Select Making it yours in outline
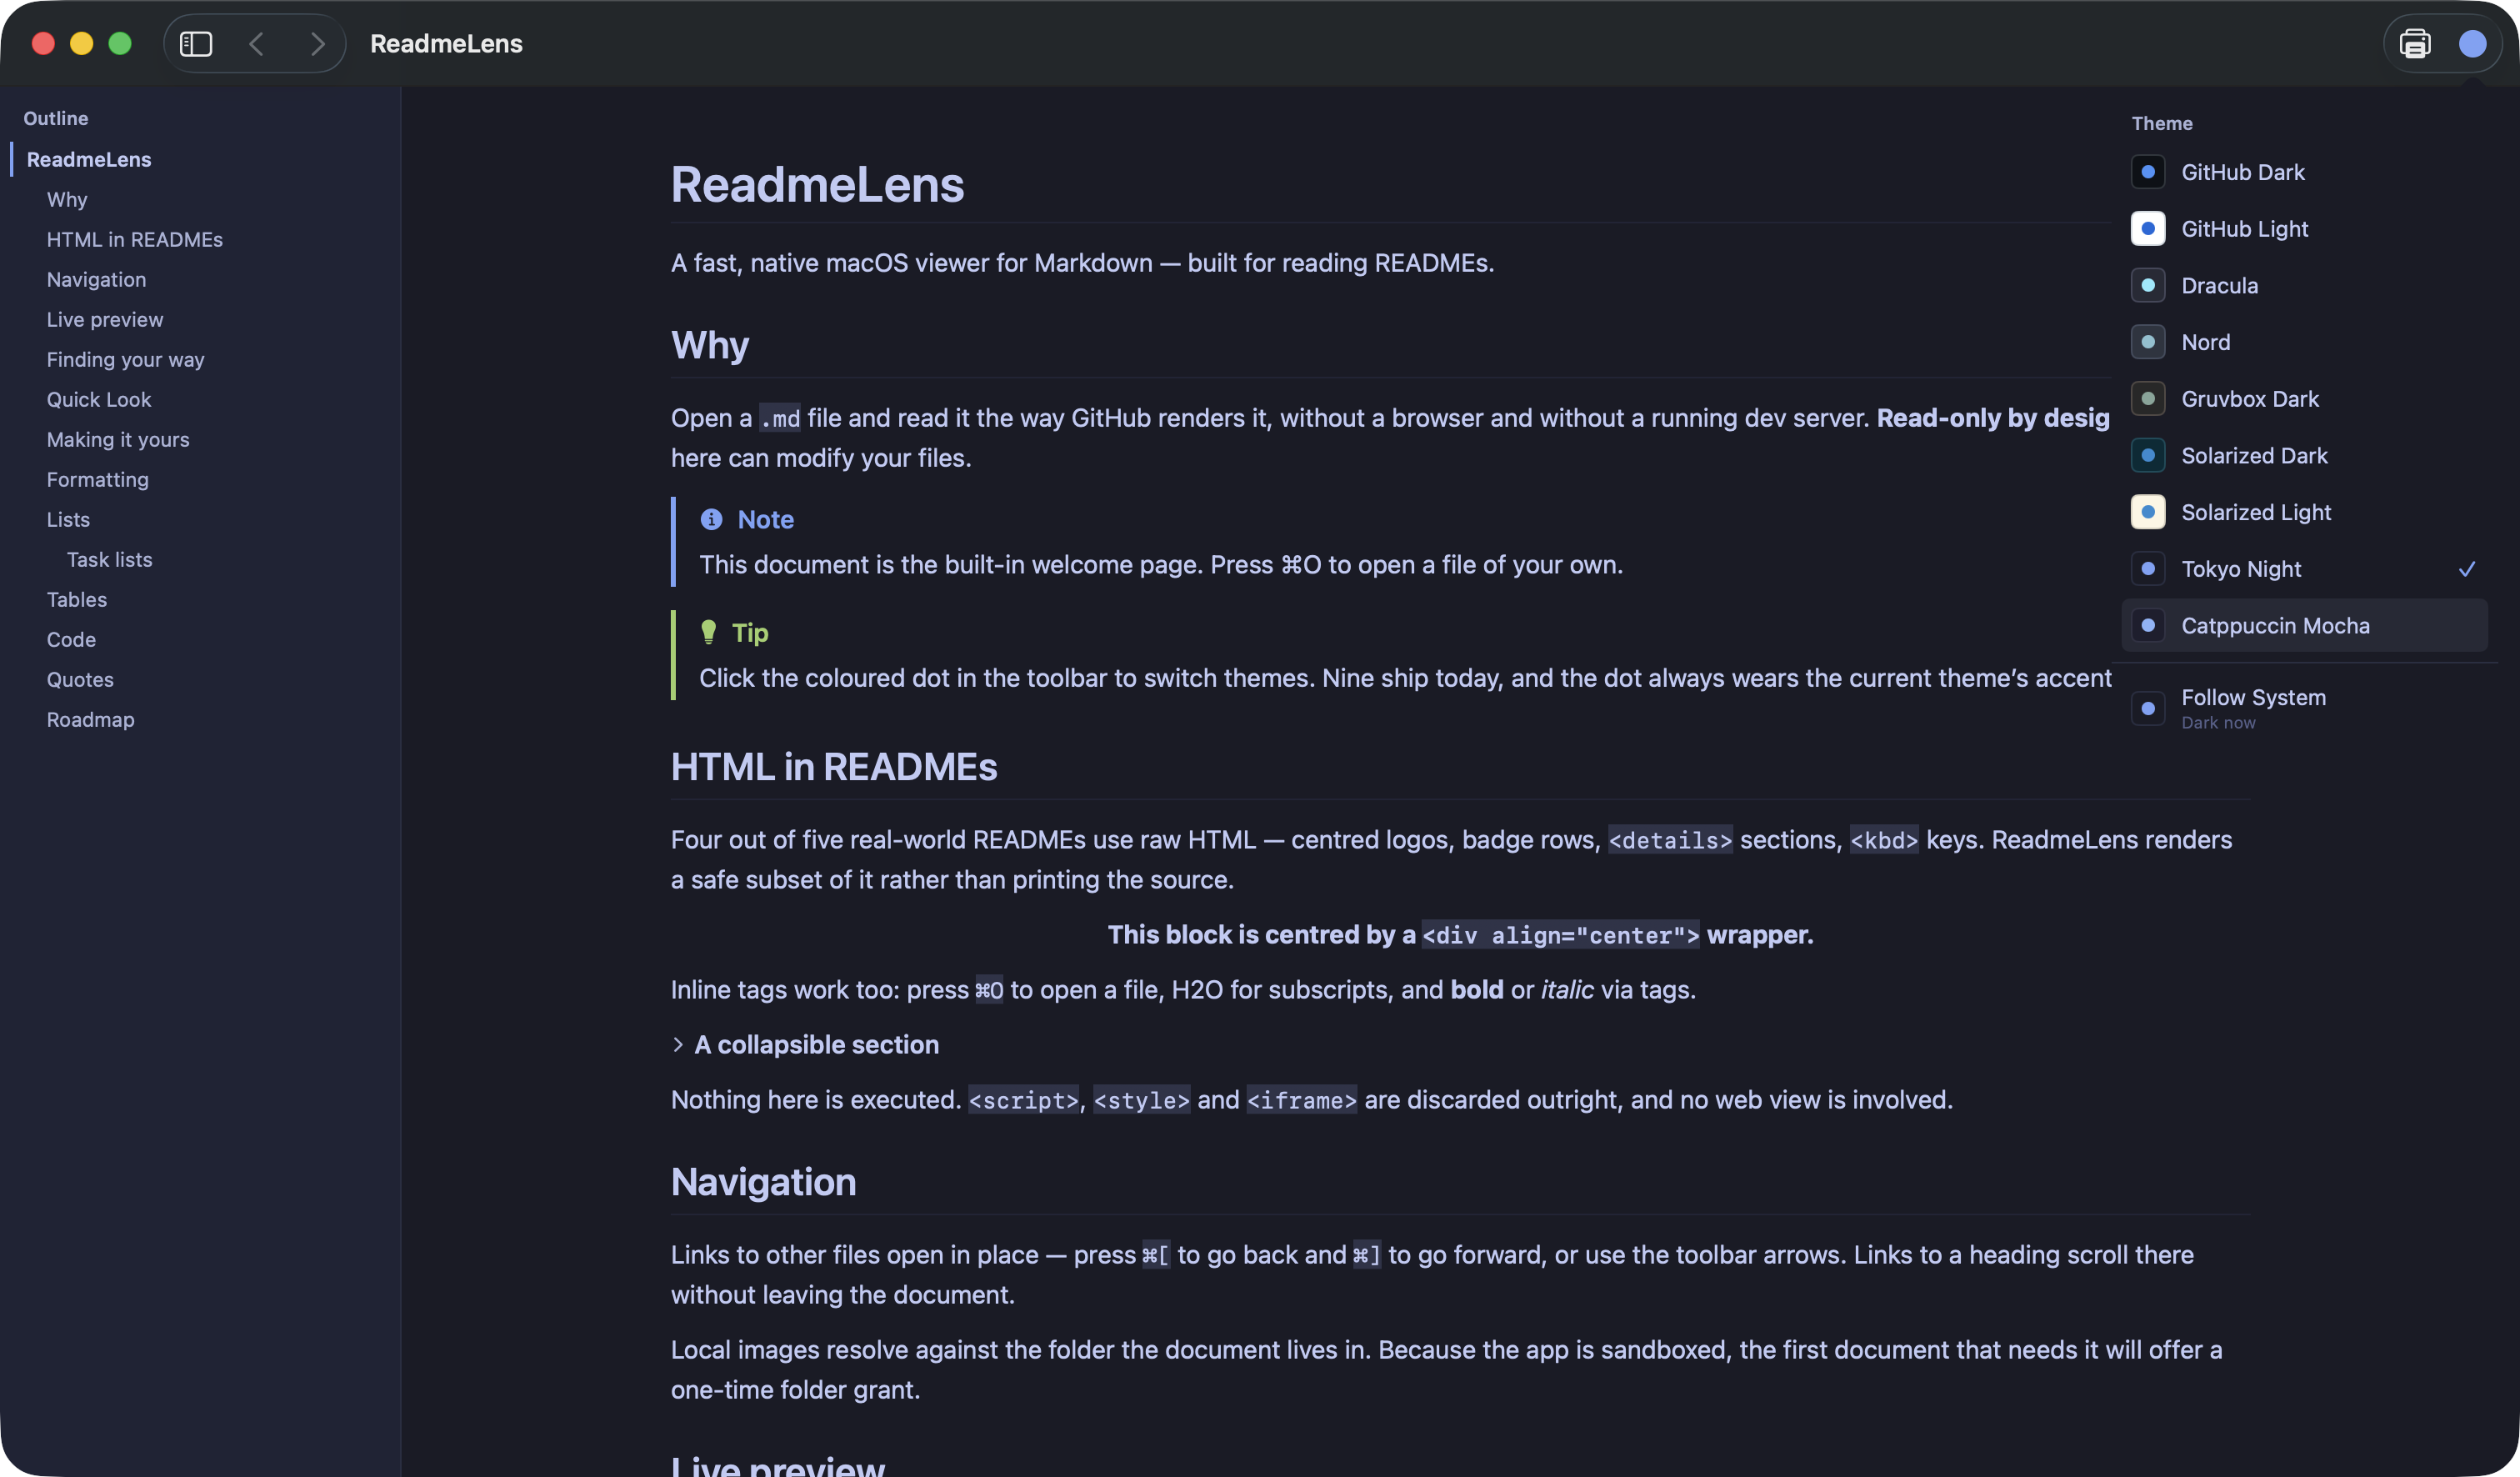 pyautogui.click(x=118, y=439)
